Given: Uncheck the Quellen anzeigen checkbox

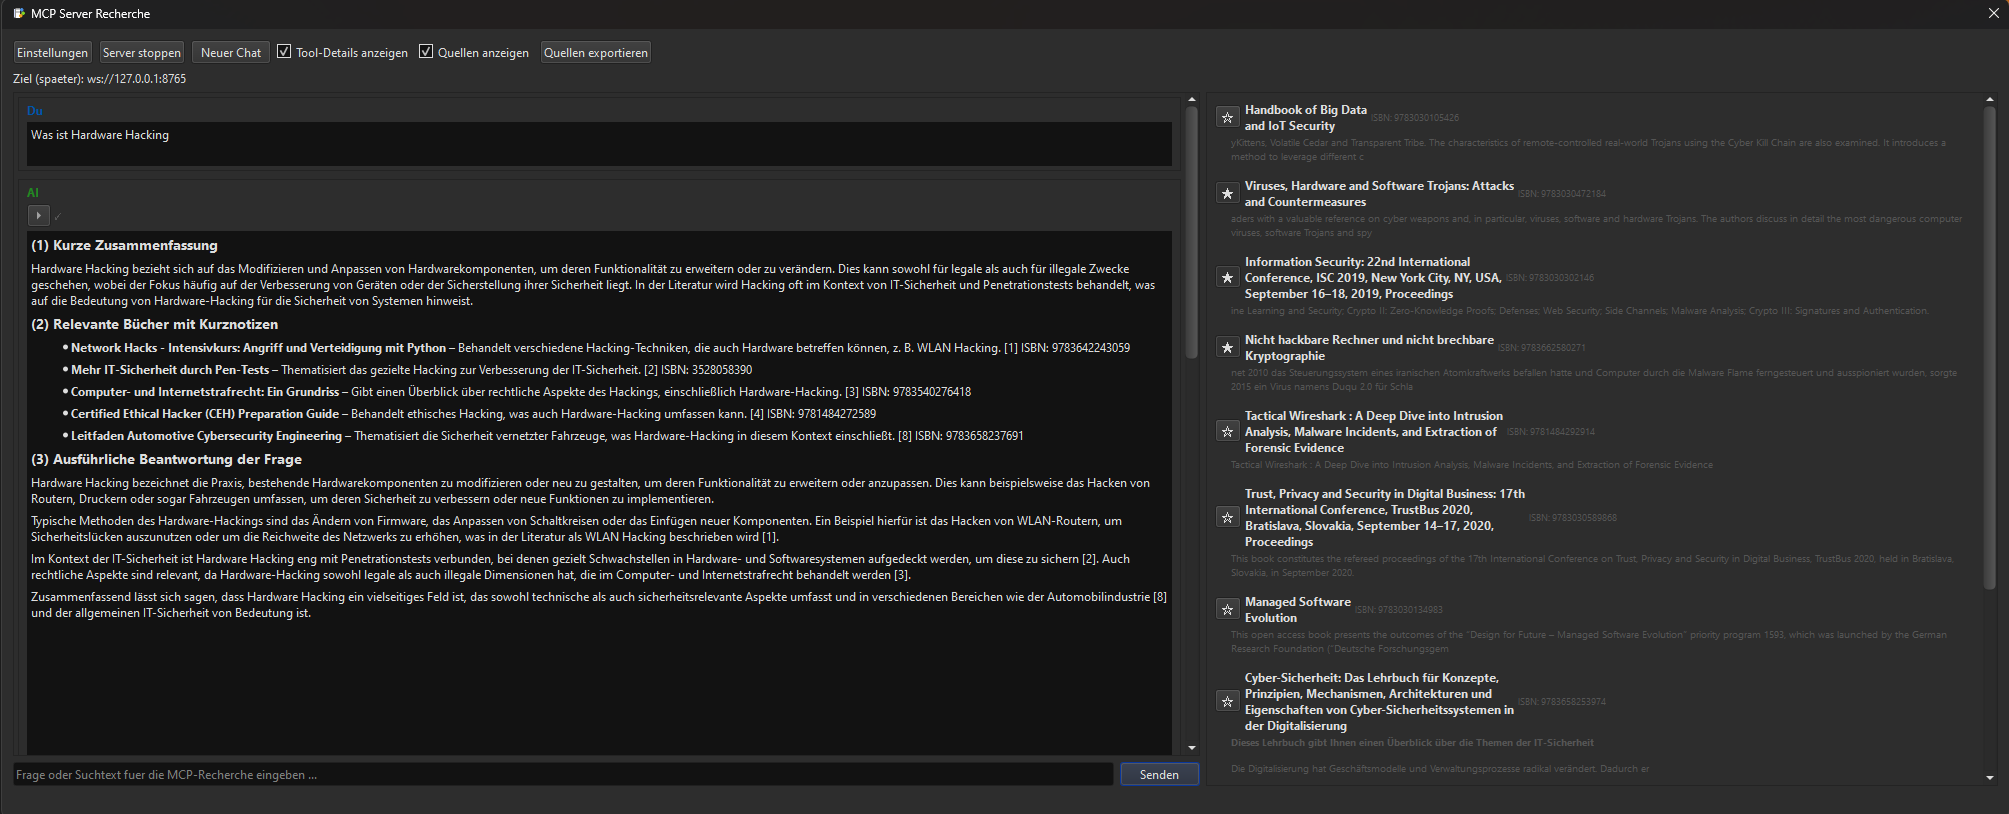Looking at the screenshot, I should 426,52.
